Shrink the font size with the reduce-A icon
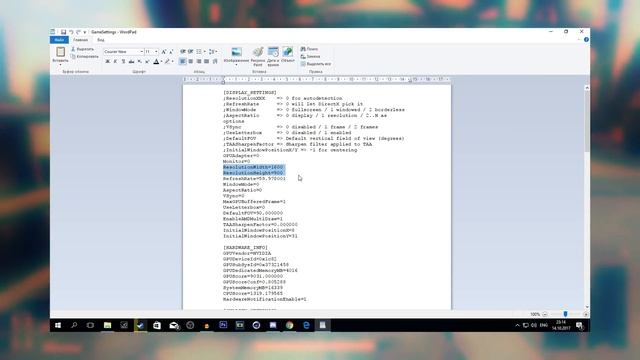640x360 pixels. click(x=171, y=52)
